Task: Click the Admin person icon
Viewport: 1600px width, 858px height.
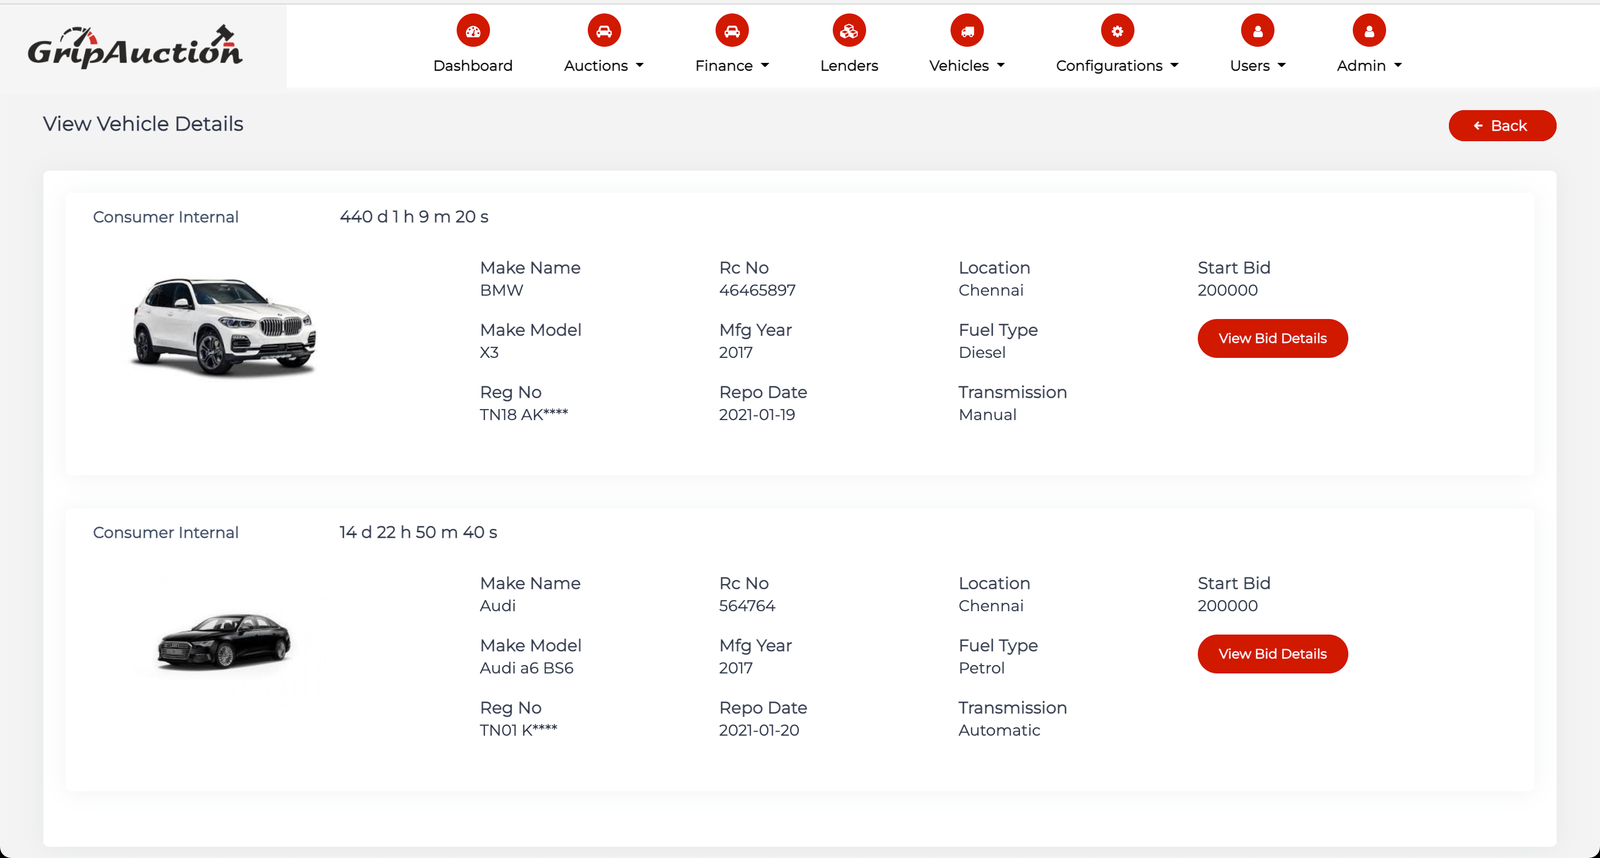Action: click(1369, 31)
